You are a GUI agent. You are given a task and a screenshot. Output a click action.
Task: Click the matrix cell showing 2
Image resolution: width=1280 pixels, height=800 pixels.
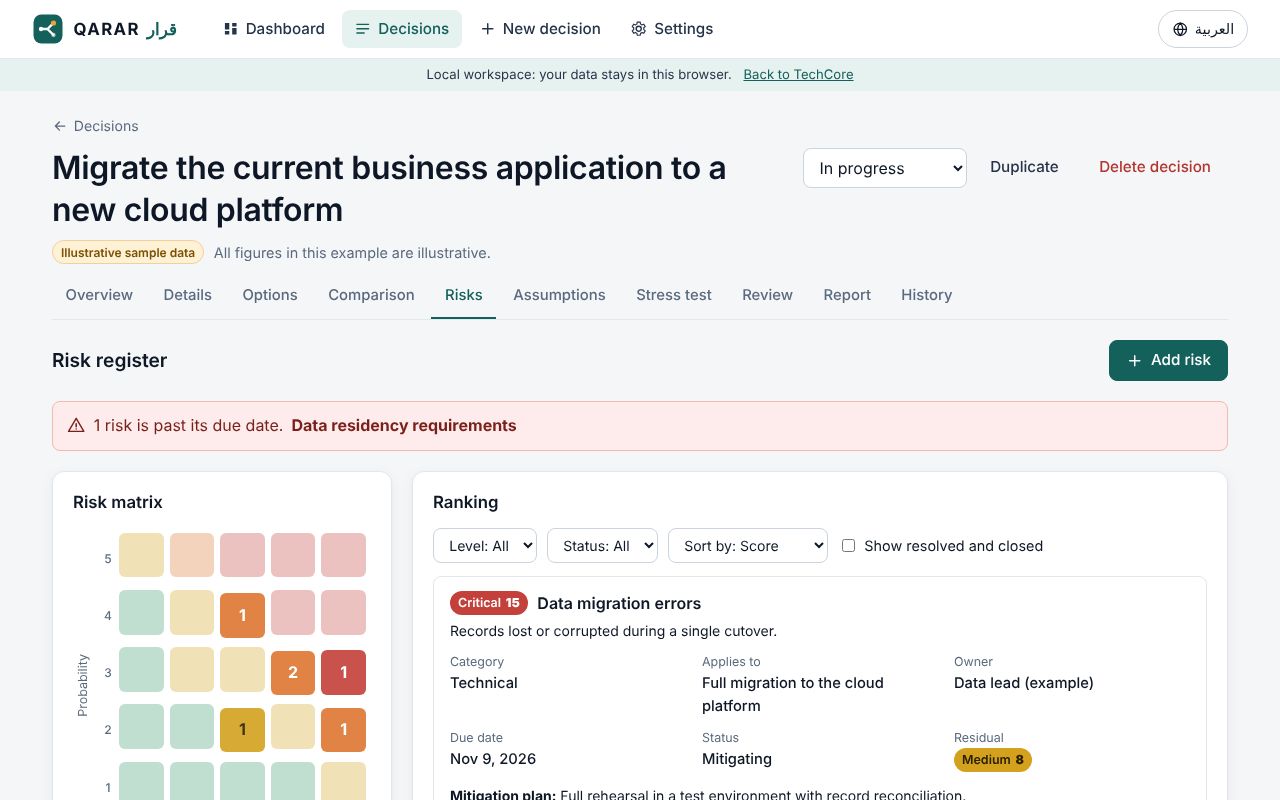pyautogui.click(x=293, y=672)
